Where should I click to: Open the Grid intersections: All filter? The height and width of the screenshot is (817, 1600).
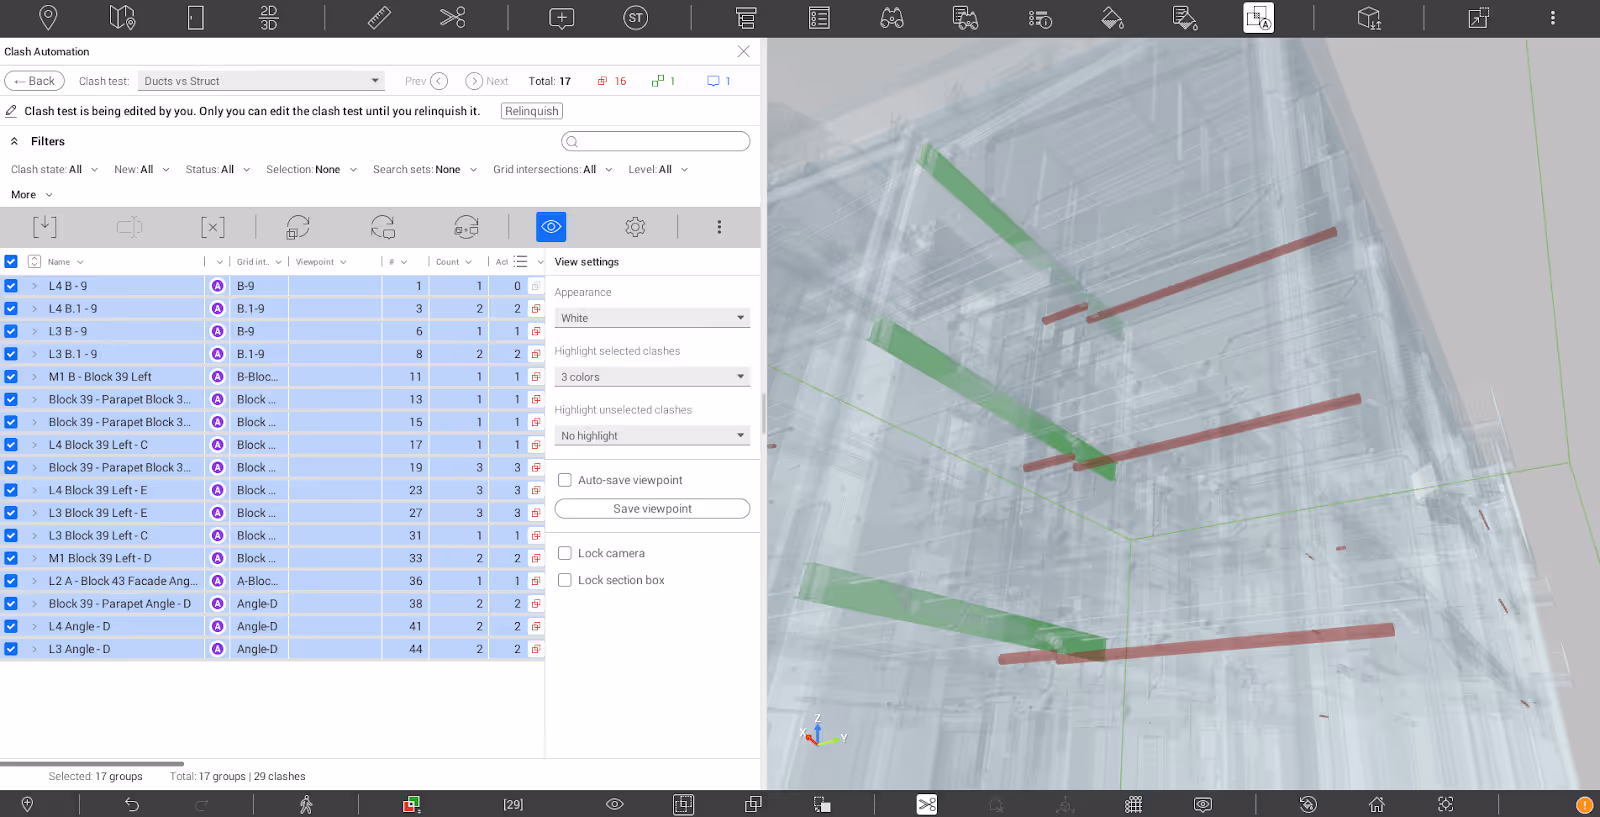coord(552,170)
